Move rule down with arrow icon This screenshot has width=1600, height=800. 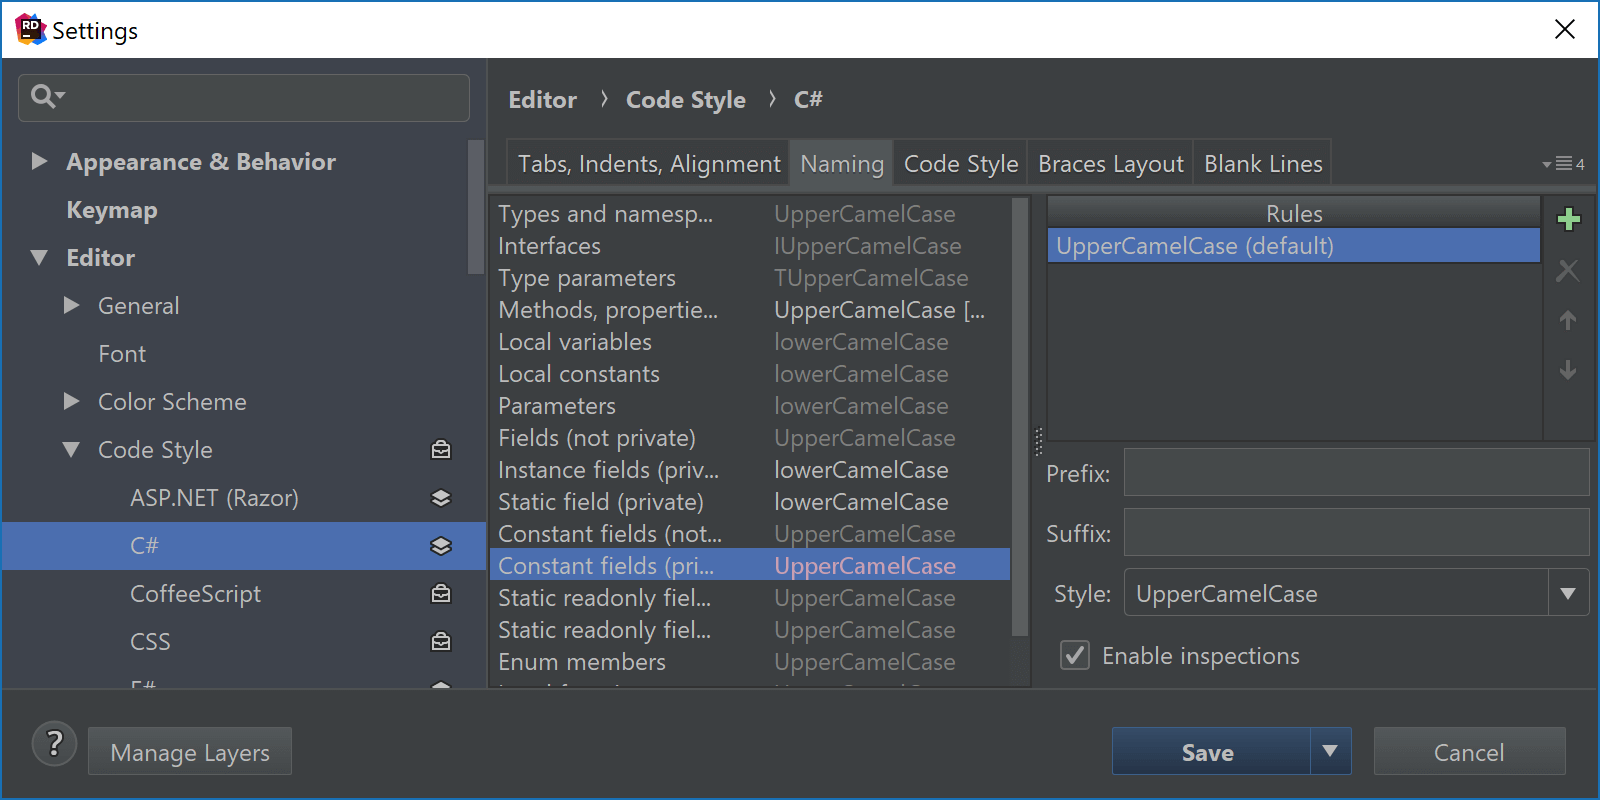click(x=1568, y=370)
